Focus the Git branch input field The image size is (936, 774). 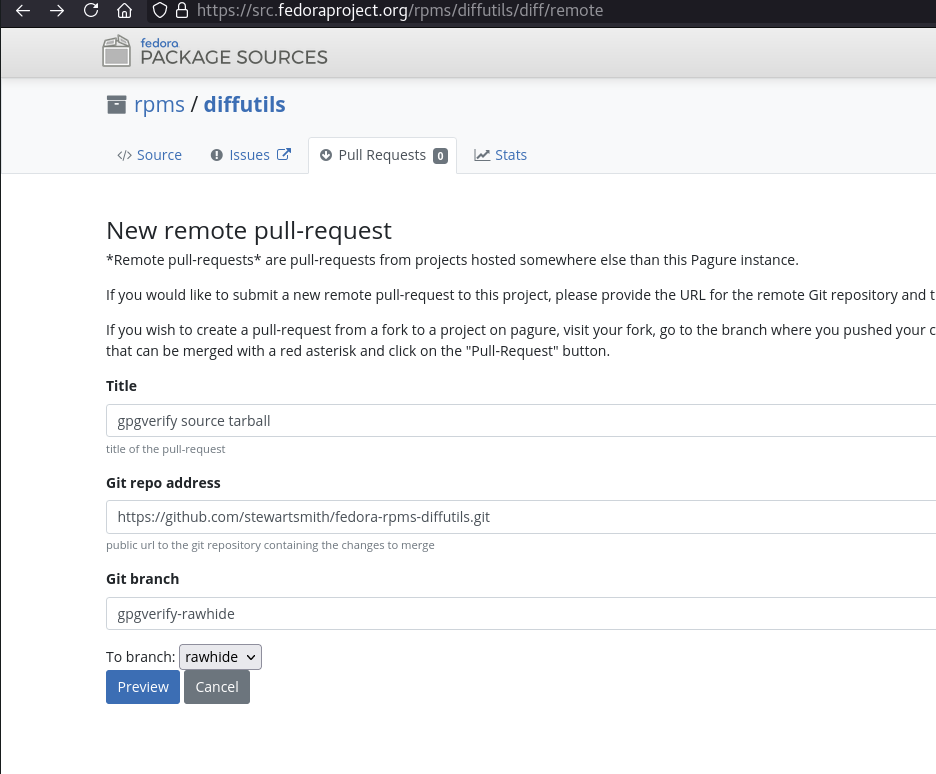pyautogui.click(x=521, y=613)
